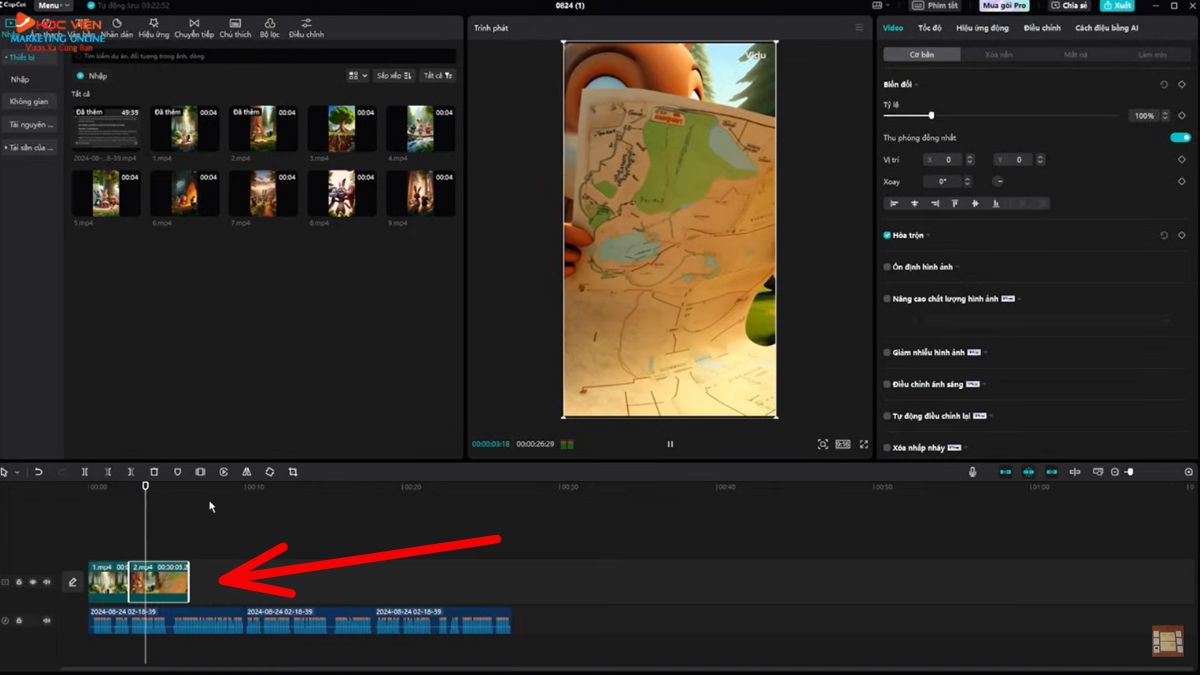Image resolution: width=1200 pixels, height=675 pixels.
Task: Click the Xuất export button
Action: [x=1118, y=6]
